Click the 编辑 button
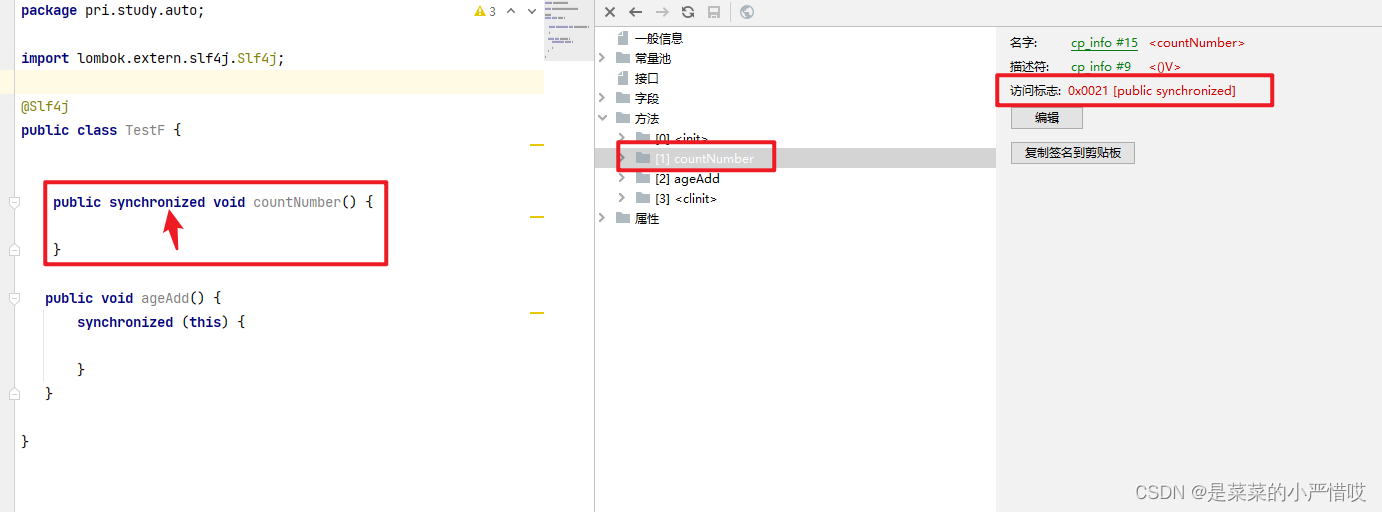The image size is (1382, 512). pos(1046,117)
